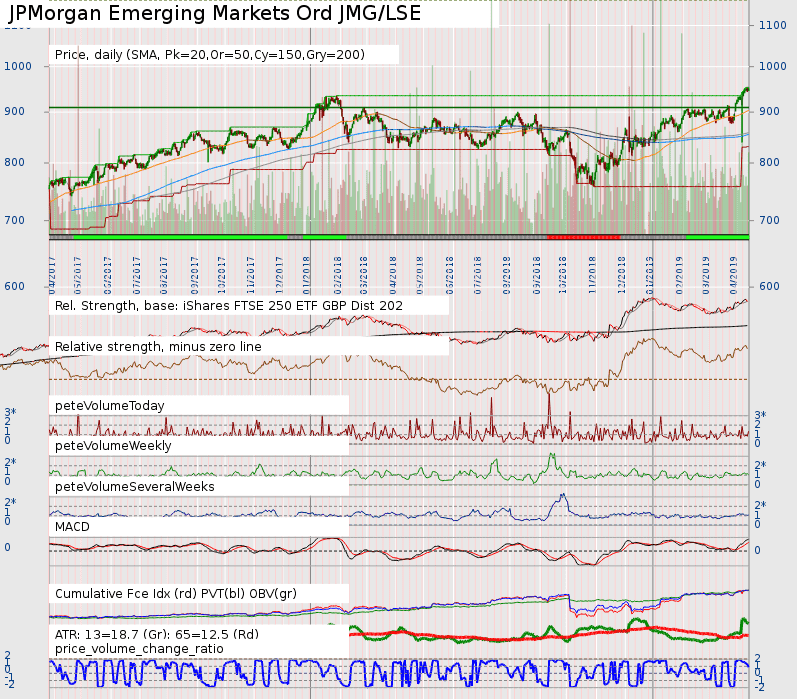Select the peteVolumeSeveralWeeks panel label

click(135, 487)
